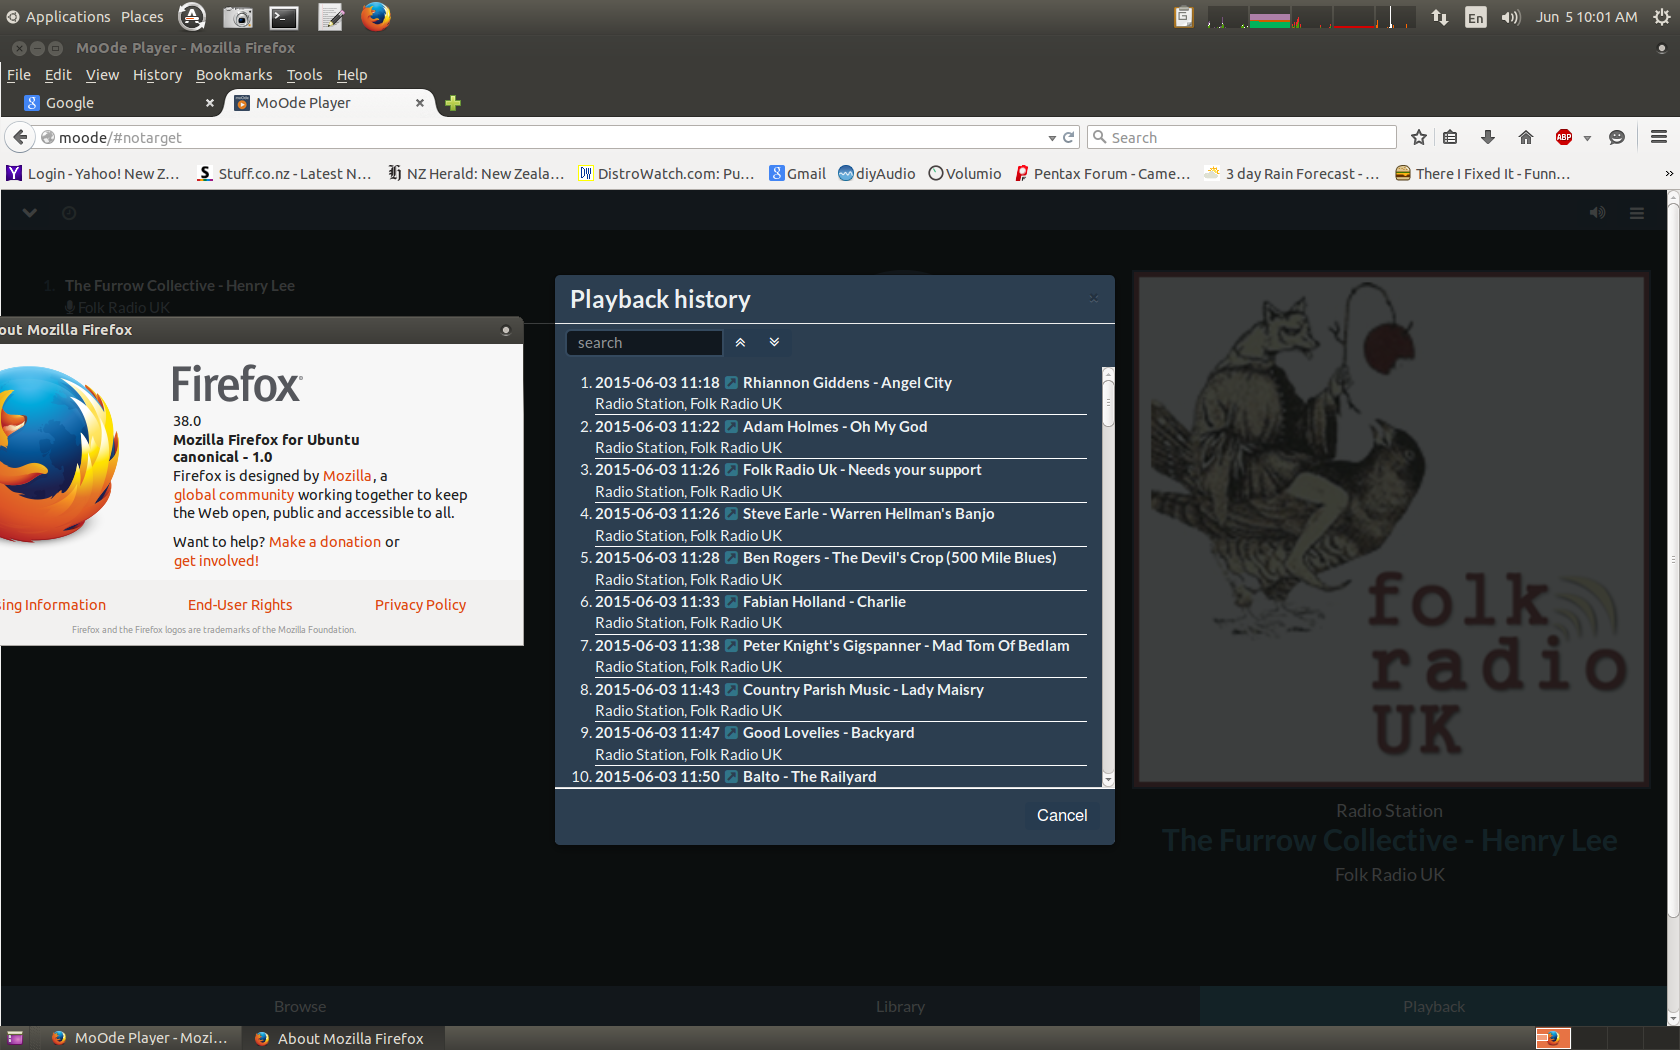The height and width of the screenshot is (1050, 1680).
Task: Cancel the Playback history dialog
Action: 1062,816
